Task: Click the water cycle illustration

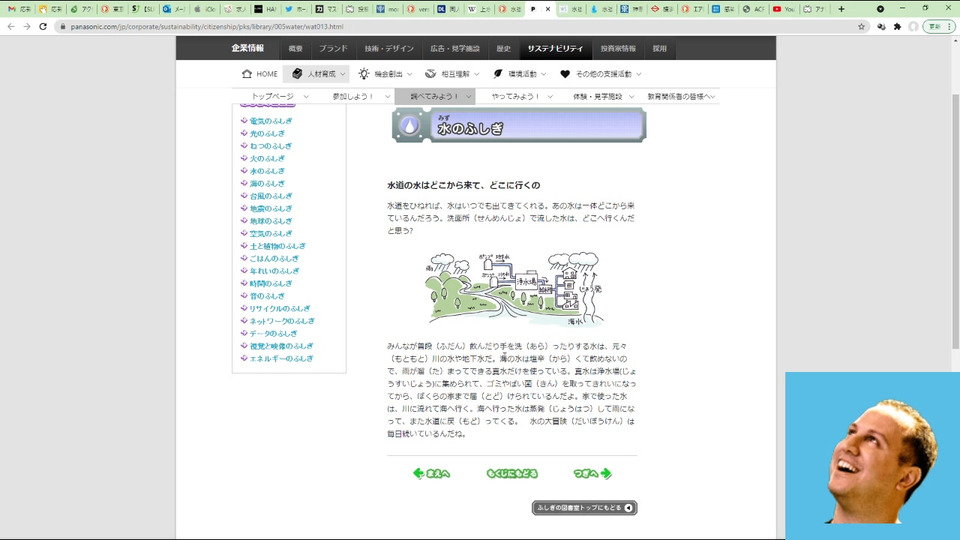Action: (514, 288)
